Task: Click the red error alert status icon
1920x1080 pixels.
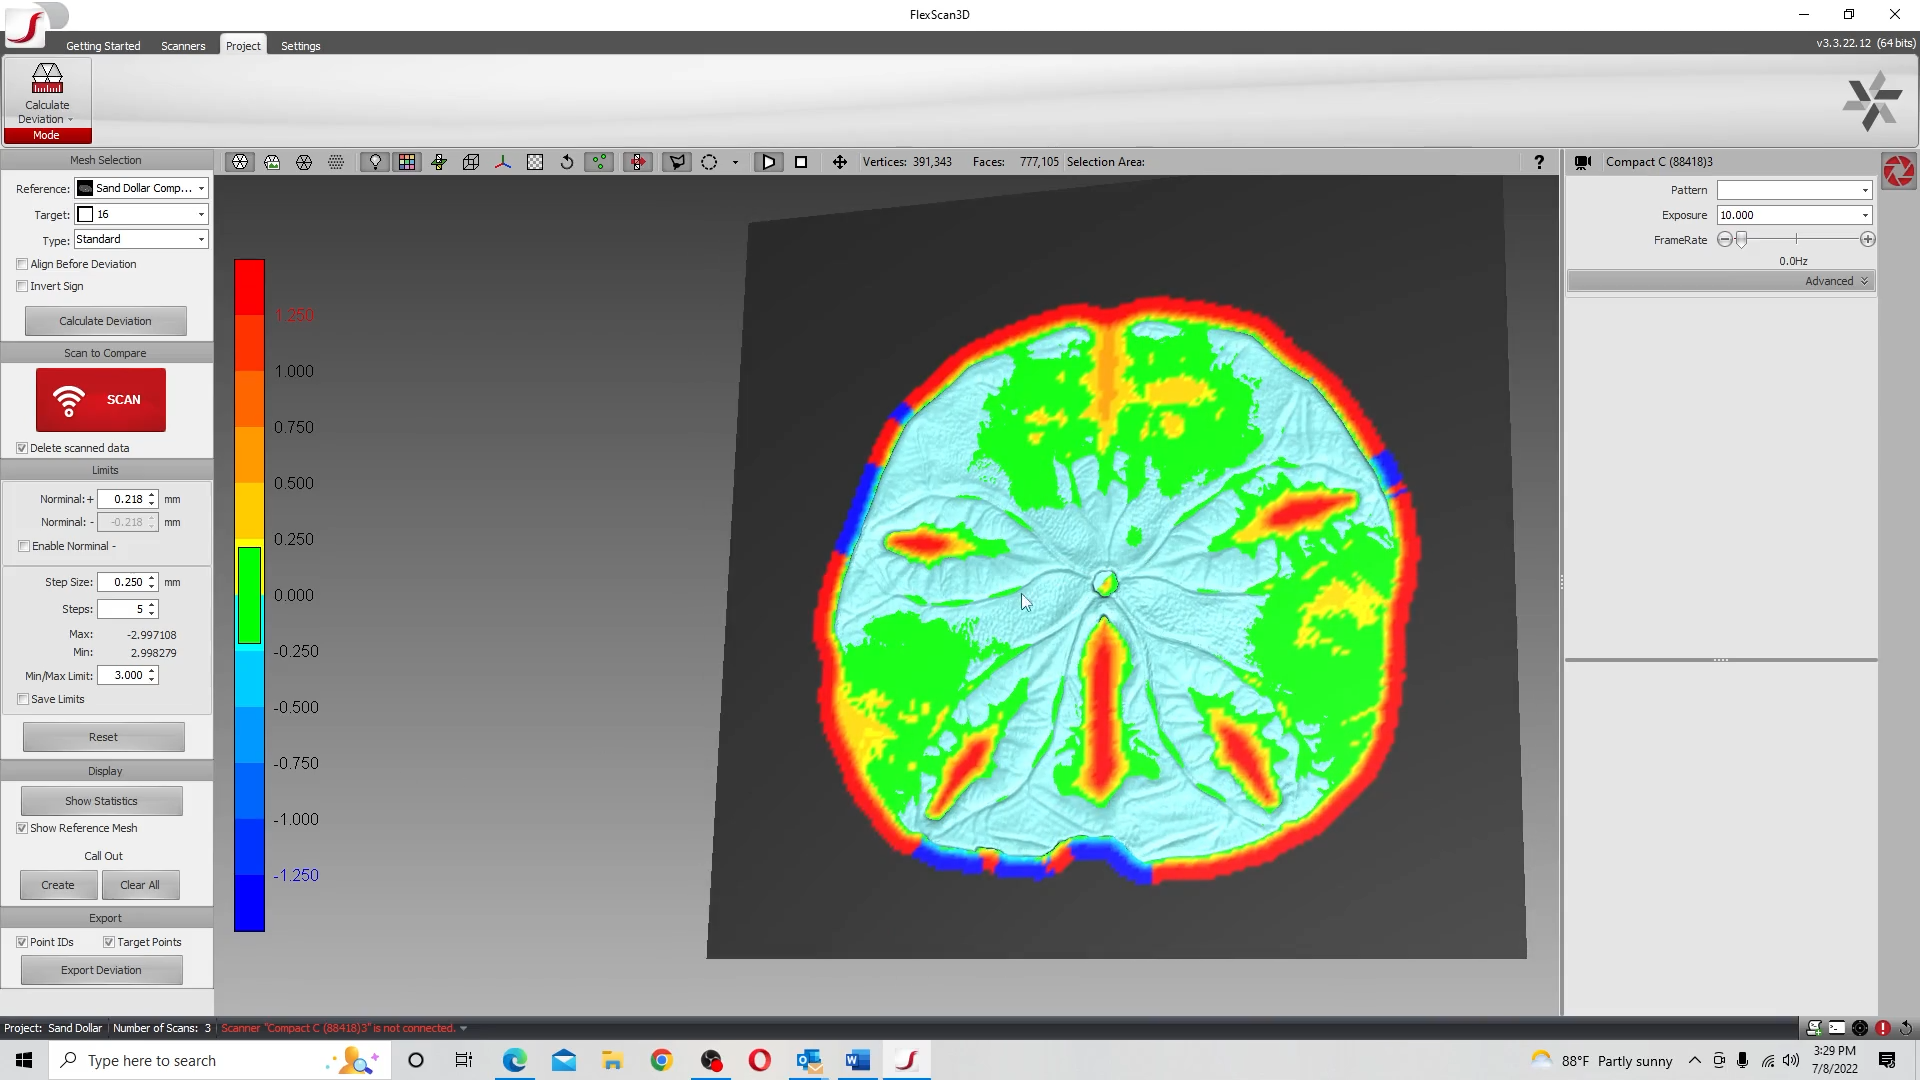Action: pos(1883,1028)
